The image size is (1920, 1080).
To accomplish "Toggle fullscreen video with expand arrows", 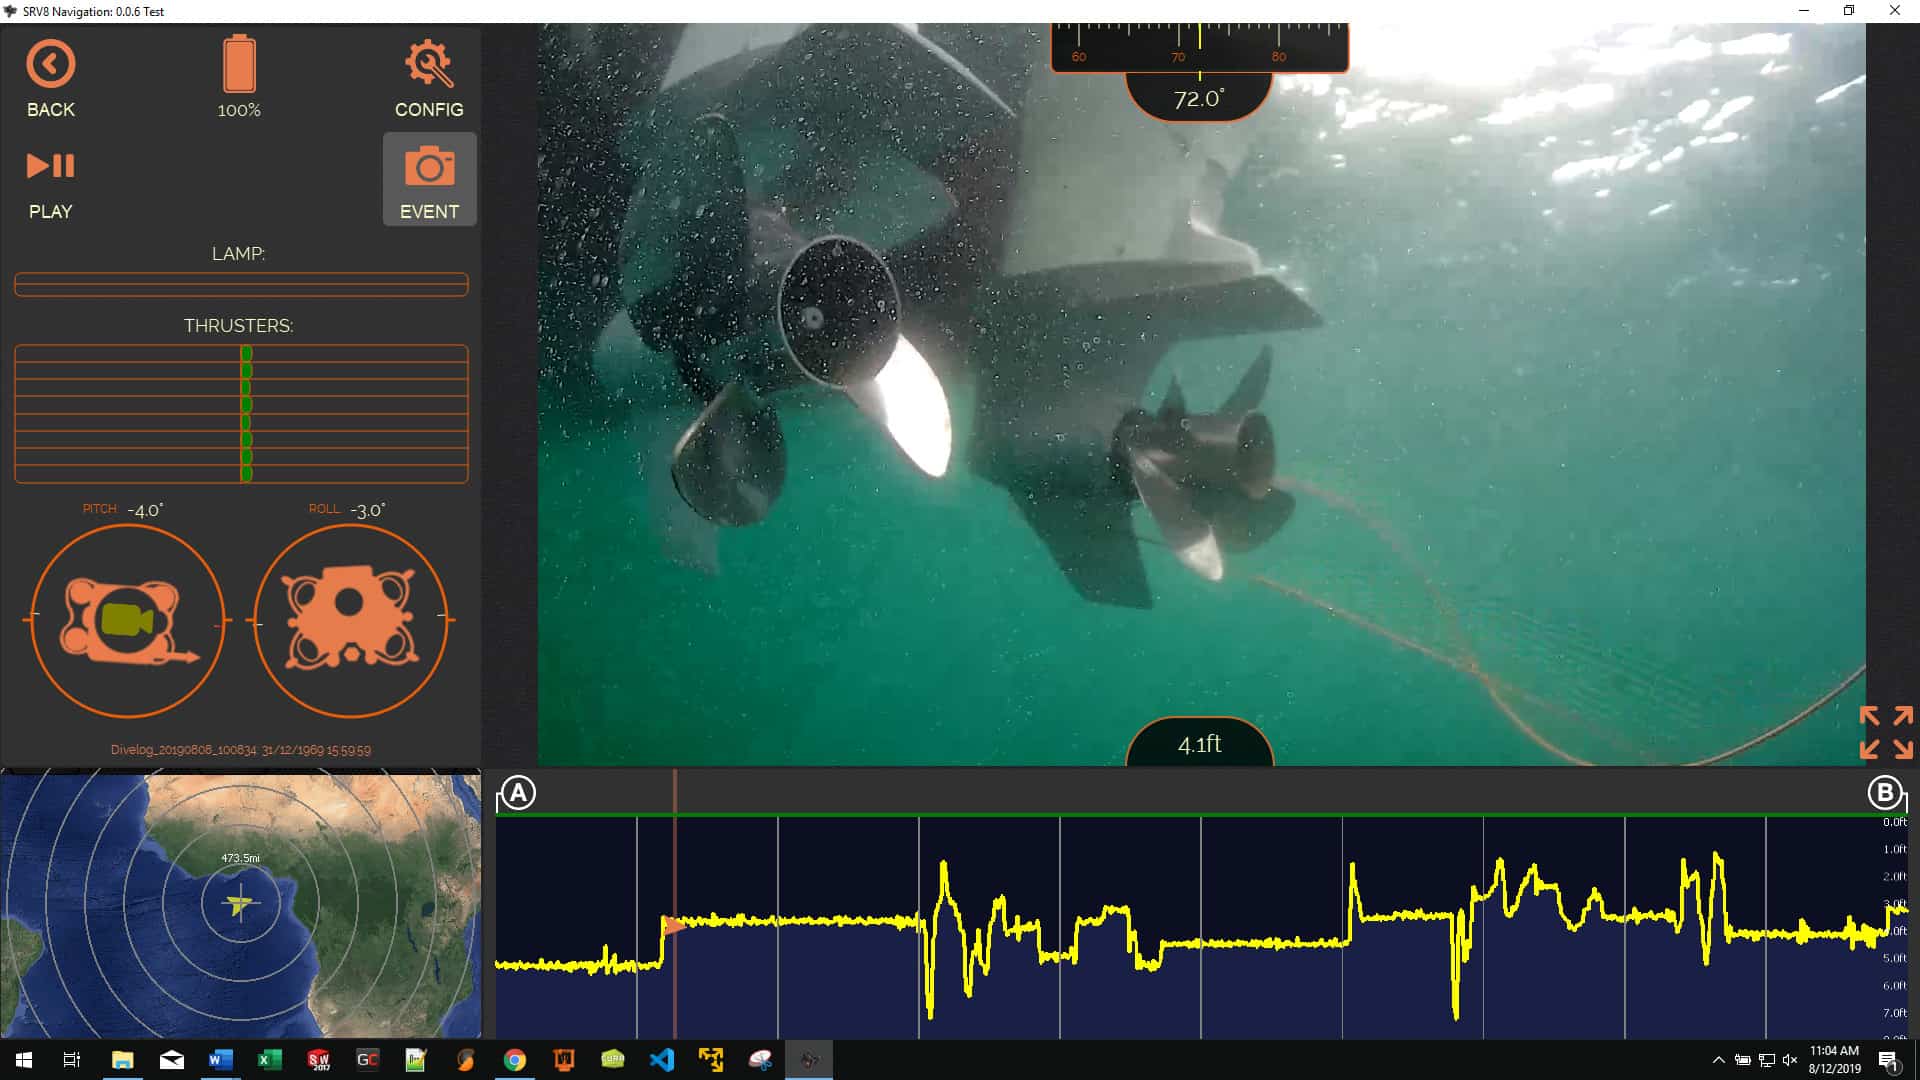I will click(x=1886, y=732).
